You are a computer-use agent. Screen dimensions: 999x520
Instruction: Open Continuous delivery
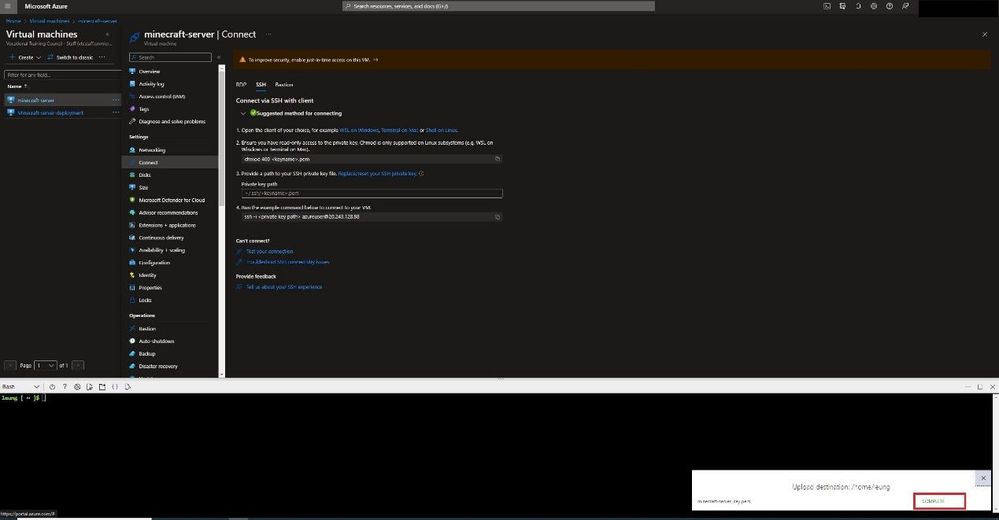[x=161, y=238]
